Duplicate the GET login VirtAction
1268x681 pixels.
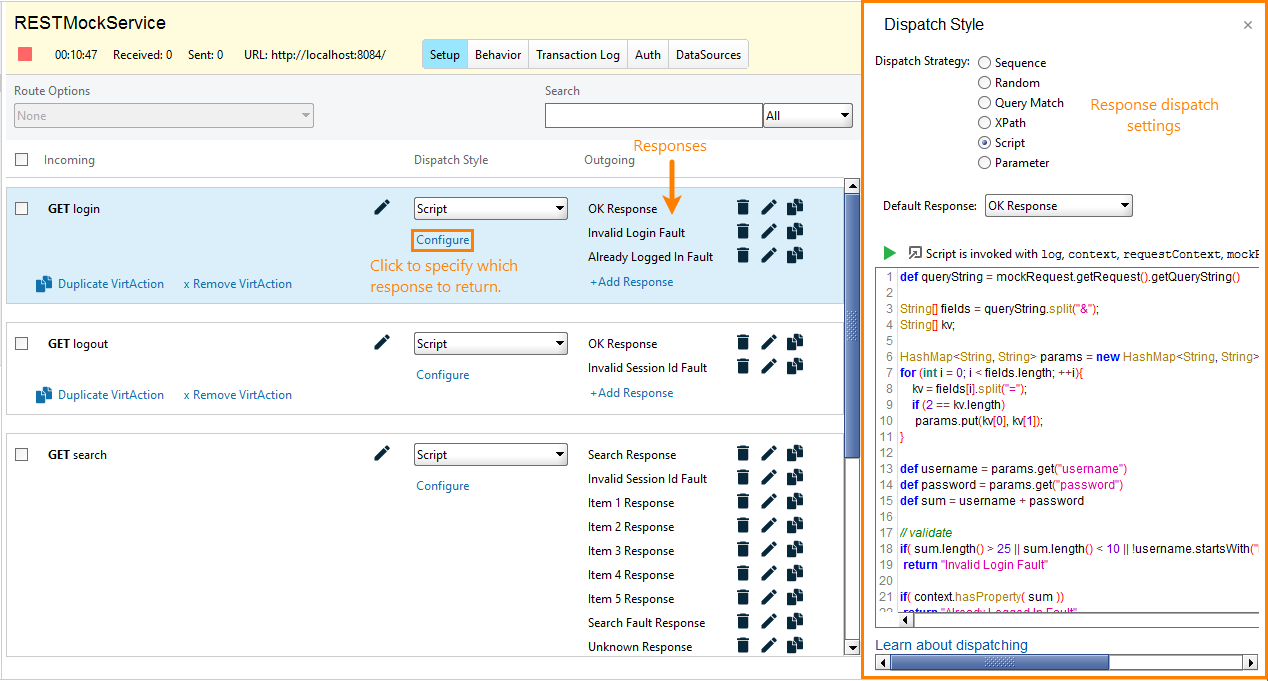point(100,284)
